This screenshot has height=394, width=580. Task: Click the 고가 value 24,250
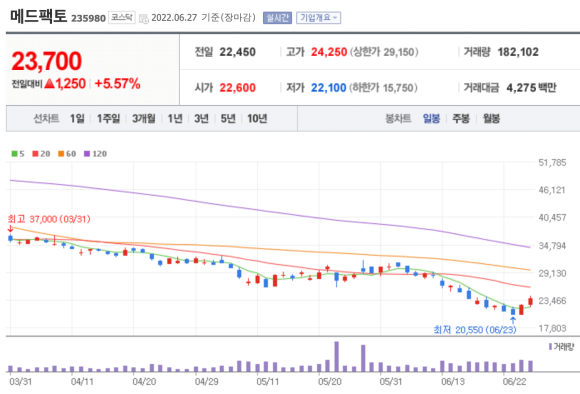click(329, 52)
